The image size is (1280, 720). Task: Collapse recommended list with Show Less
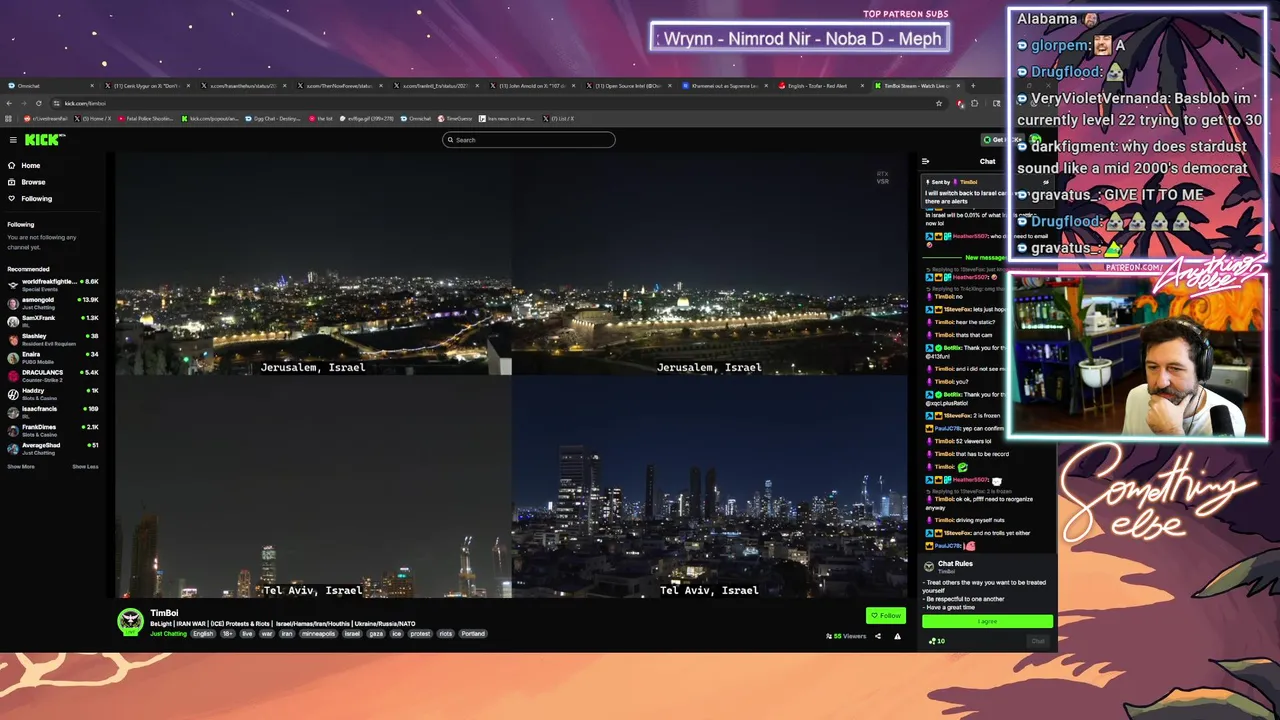[x=85, y=466]
